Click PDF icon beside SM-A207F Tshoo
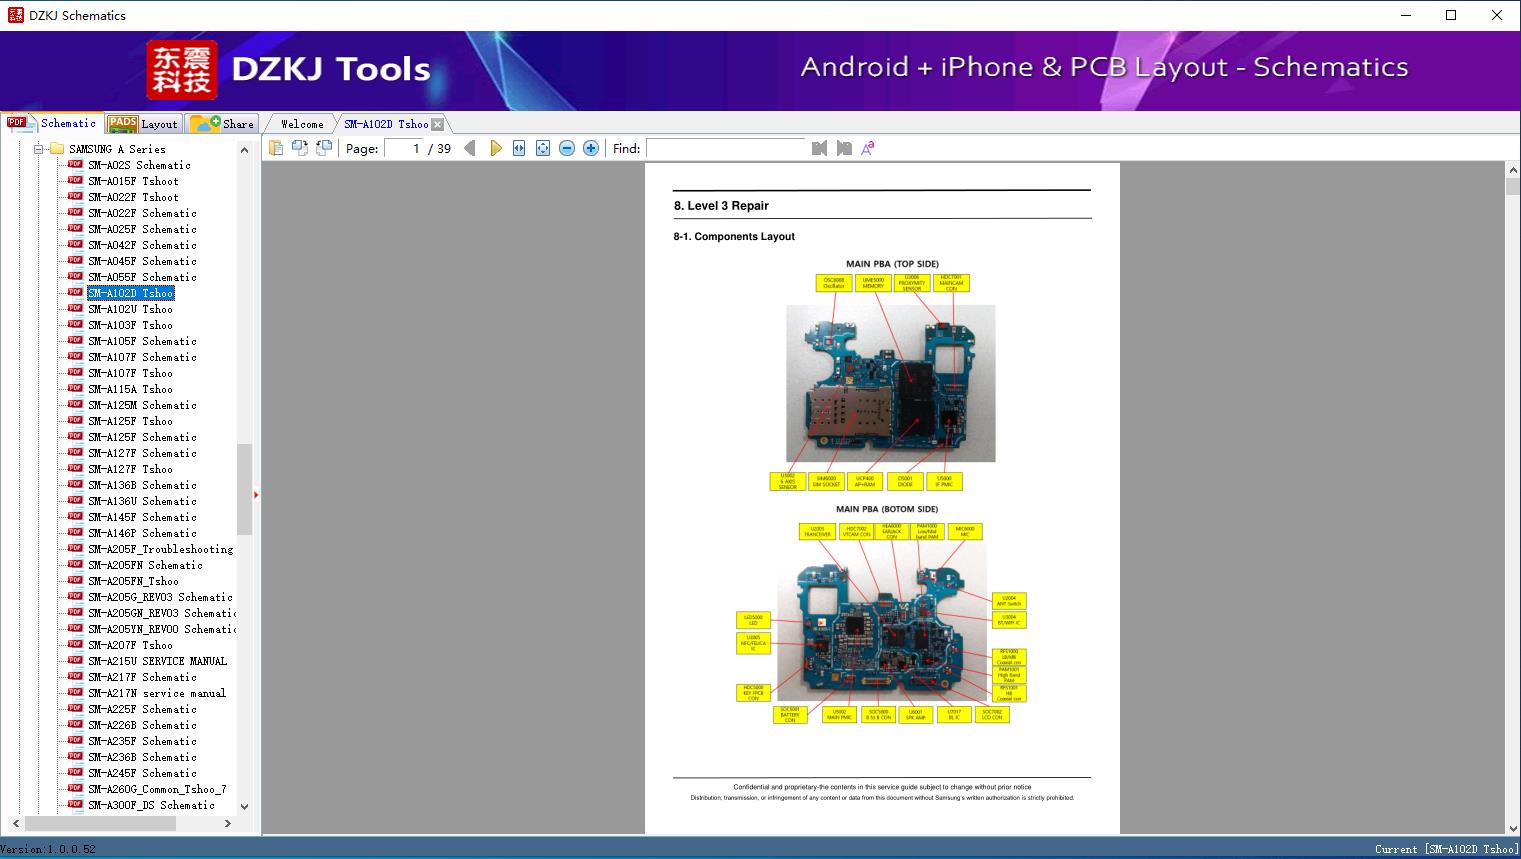 point(75,644)
